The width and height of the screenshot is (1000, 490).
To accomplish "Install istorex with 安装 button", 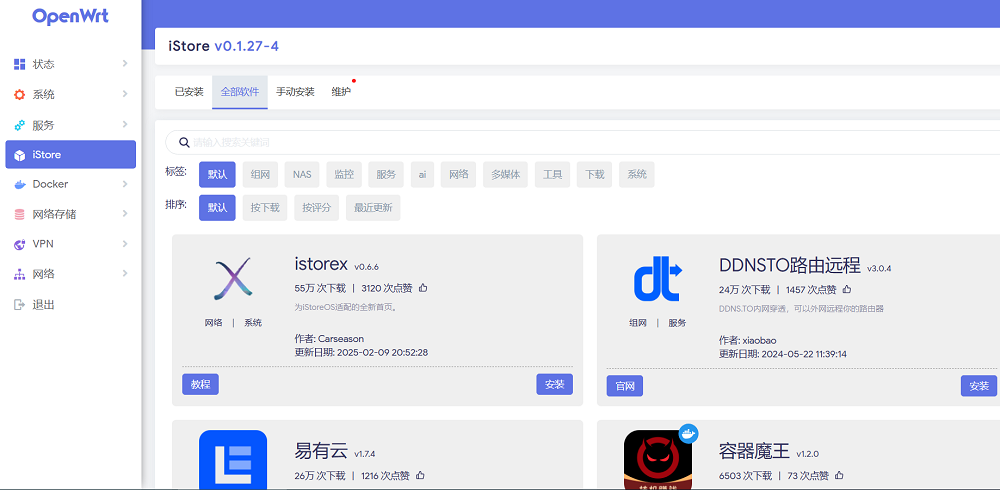I will click(554, 384).
